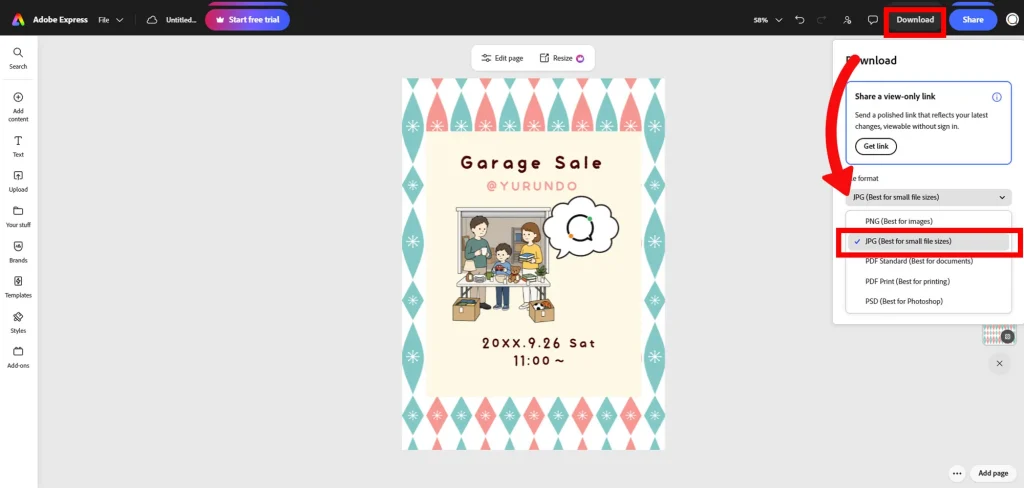Open the user profile avatar
This screenshot has width=1024, height=488.
pyautogui.click(x=1012, y=20)
